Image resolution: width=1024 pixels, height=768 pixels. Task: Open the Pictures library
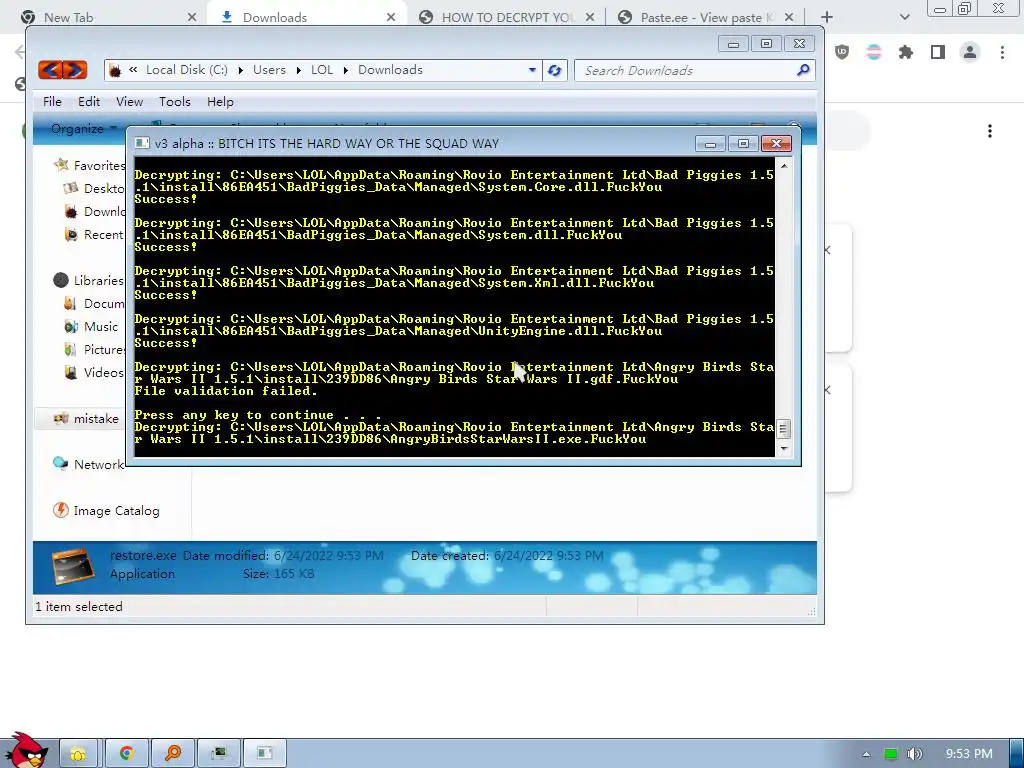click(94, 349)
